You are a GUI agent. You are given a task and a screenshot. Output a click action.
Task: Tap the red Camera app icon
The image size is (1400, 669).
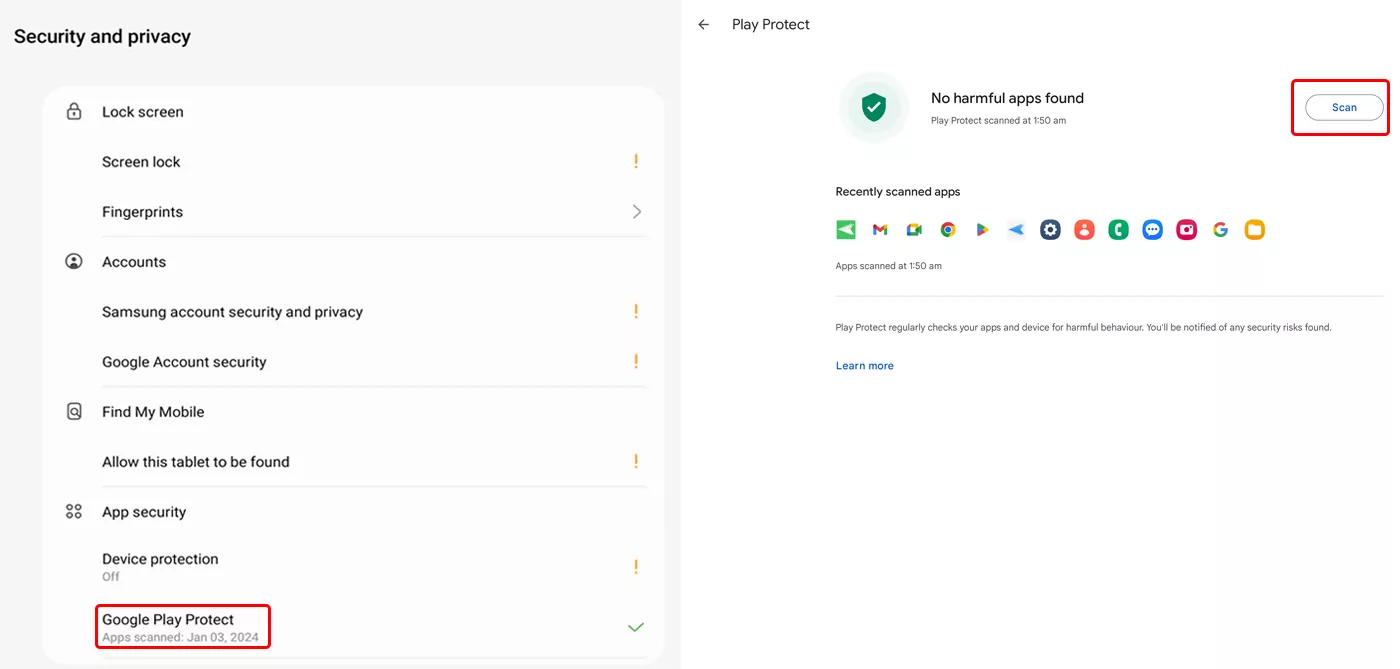coord(1186,230)
